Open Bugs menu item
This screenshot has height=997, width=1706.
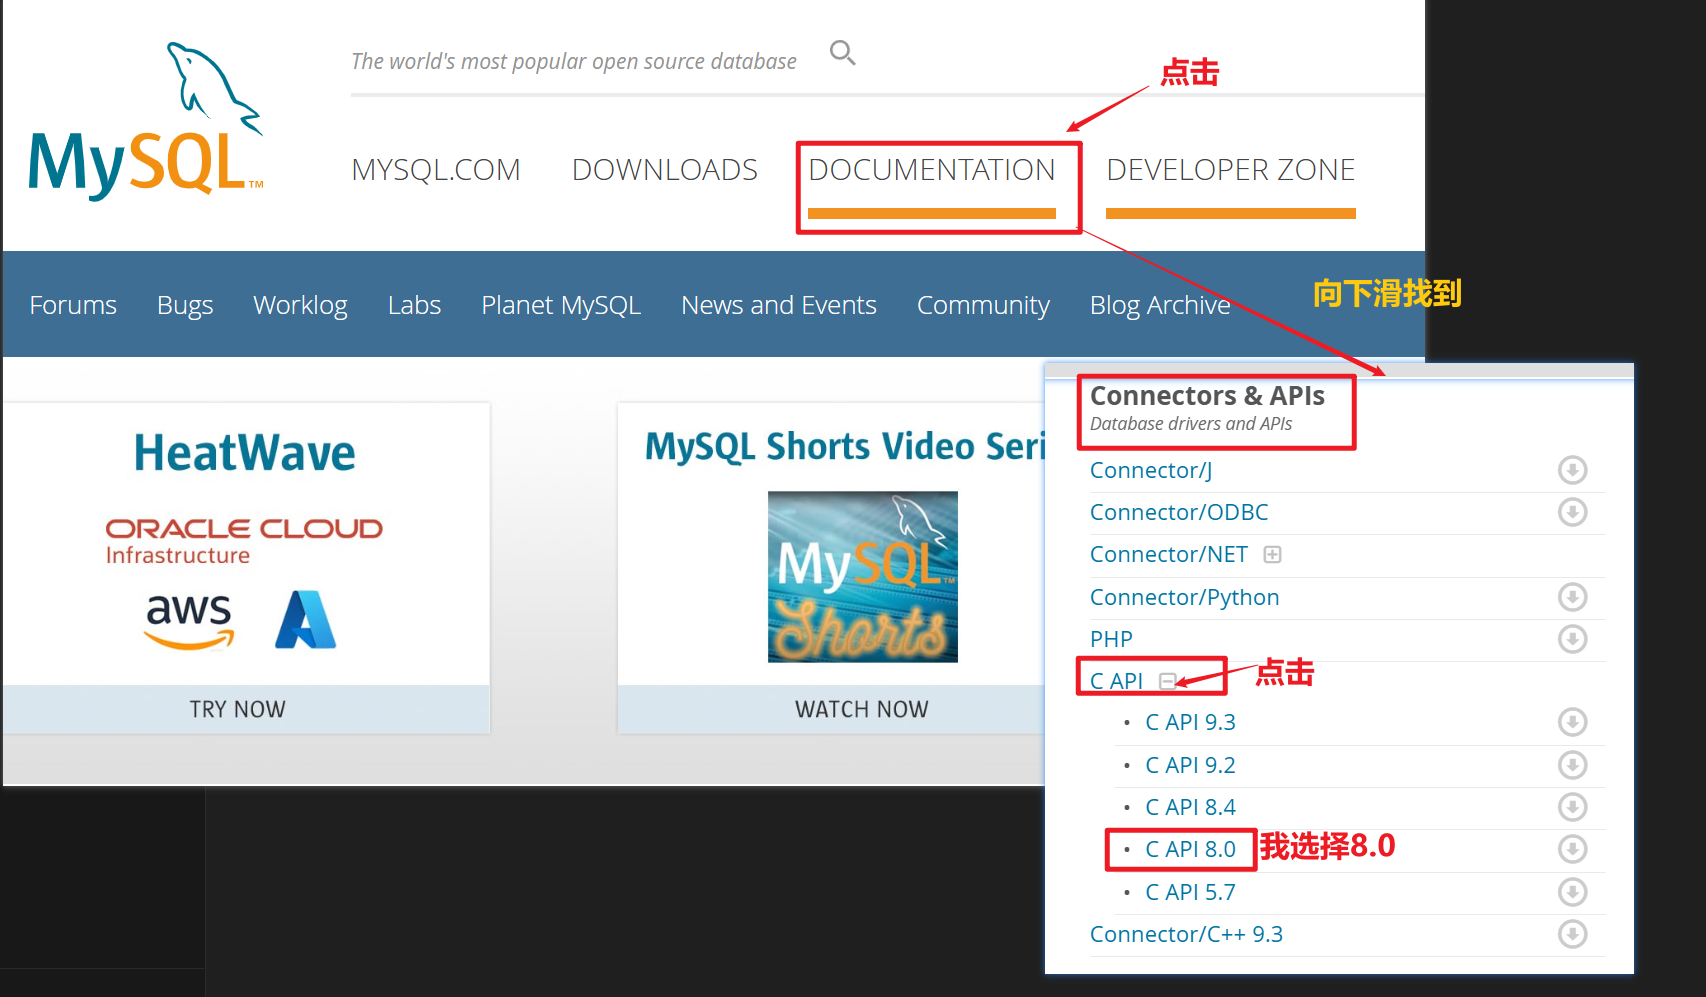(185, 305)
